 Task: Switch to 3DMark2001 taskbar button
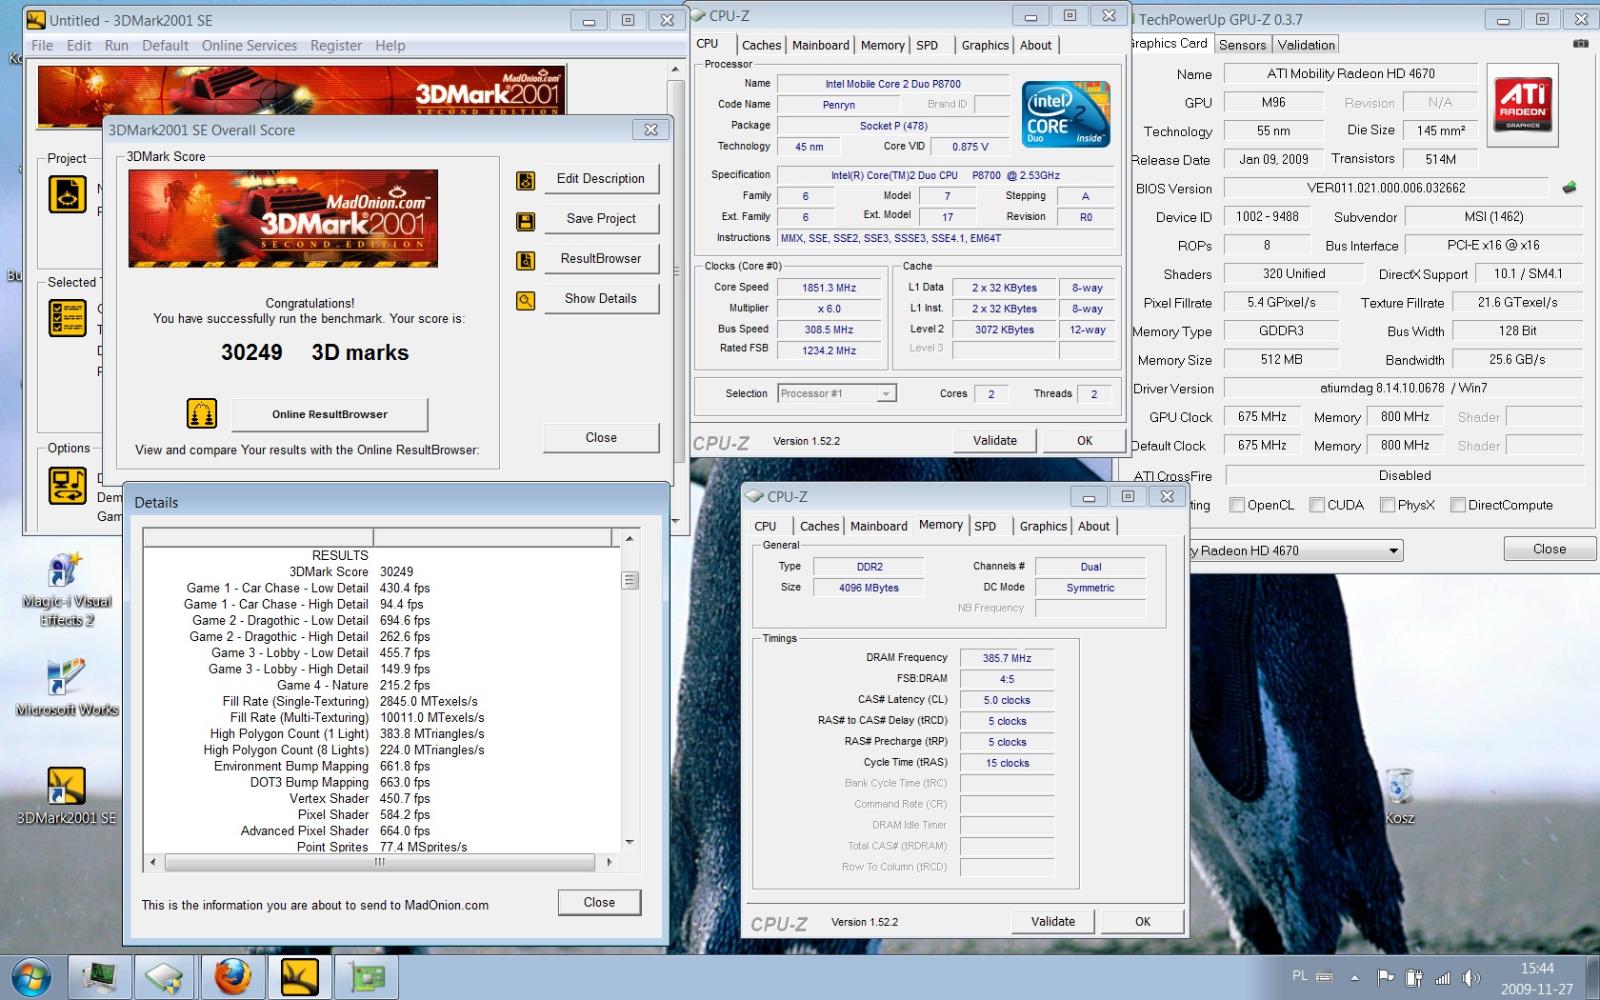tap(300, 977)
